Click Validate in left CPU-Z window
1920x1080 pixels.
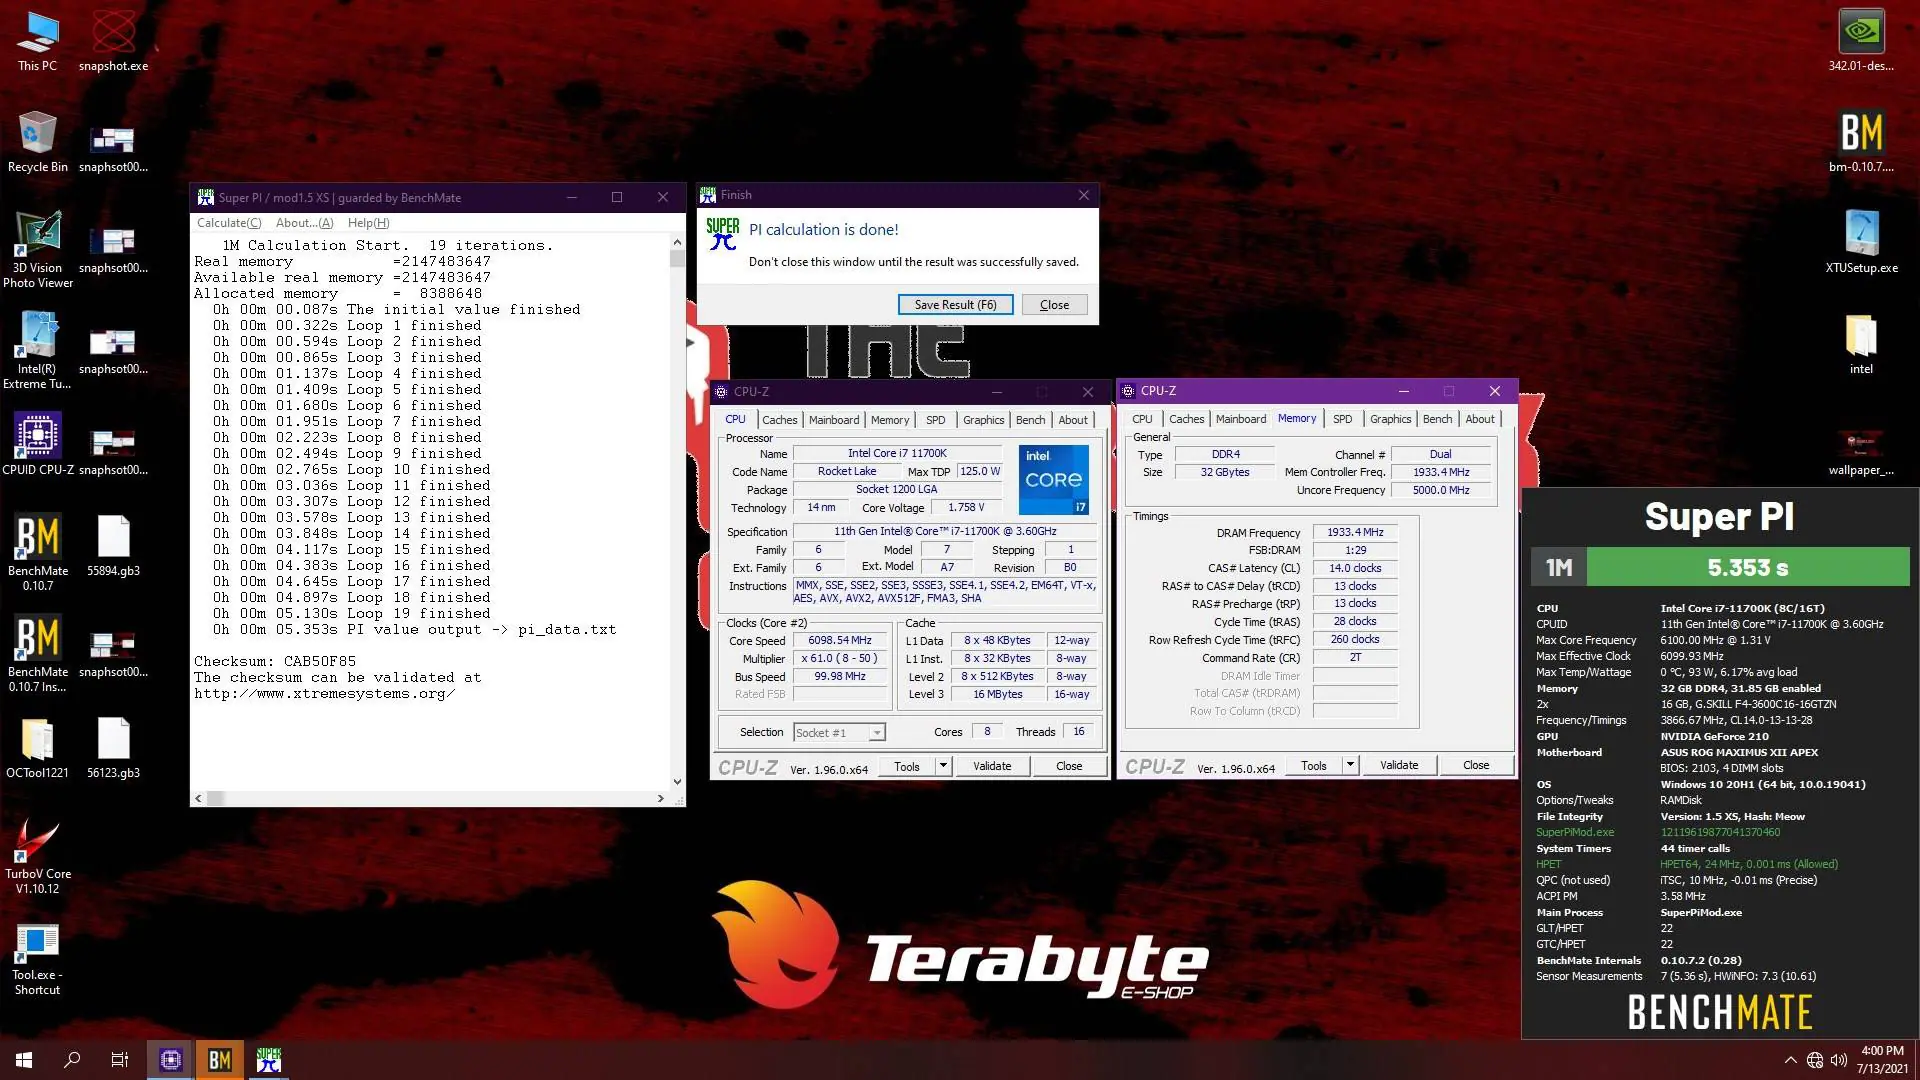992,766
